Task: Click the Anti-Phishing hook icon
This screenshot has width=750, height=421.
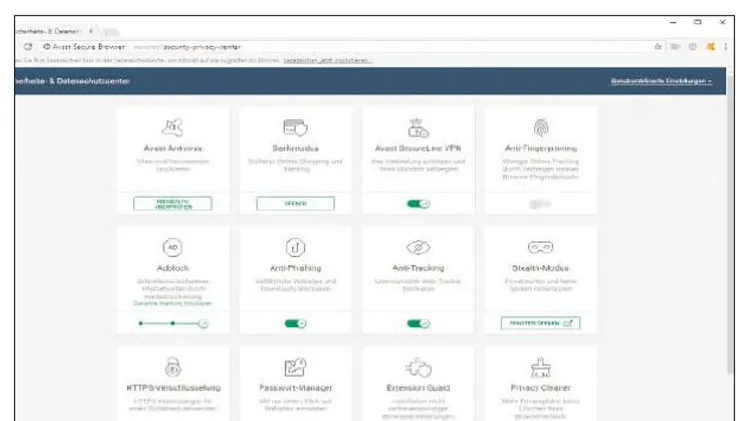Action: point(295,247)
